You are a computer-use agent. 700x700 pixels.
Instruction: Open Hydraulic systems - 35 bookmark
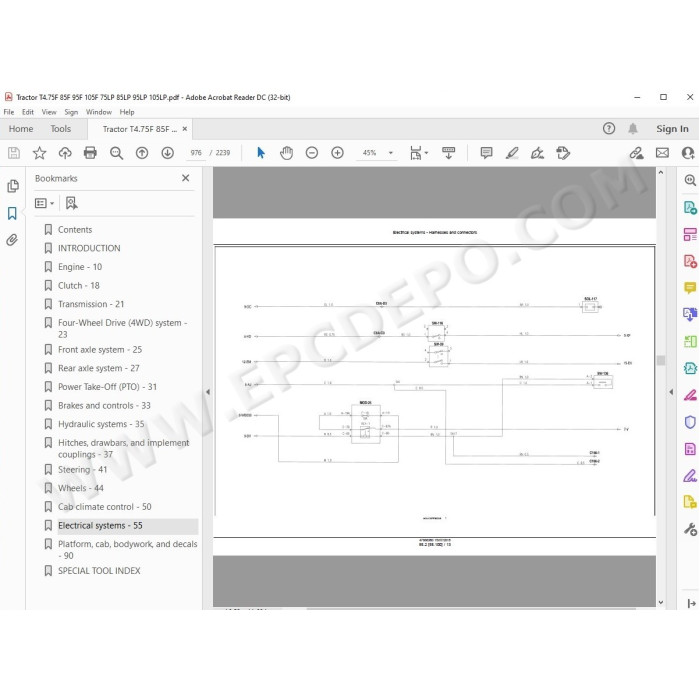(x=101, y=424)
